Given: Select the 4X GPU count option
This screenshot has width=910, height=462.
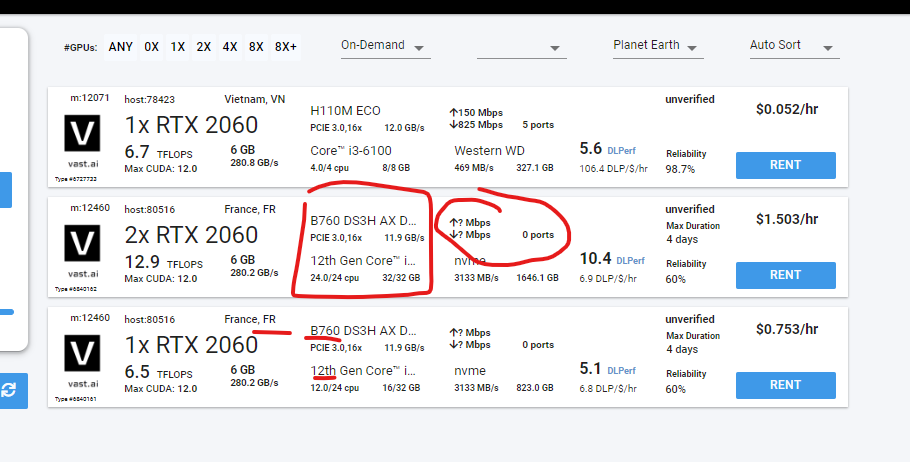Looking at the screenshot, I should pyautogui.click(x=230, y=47).
